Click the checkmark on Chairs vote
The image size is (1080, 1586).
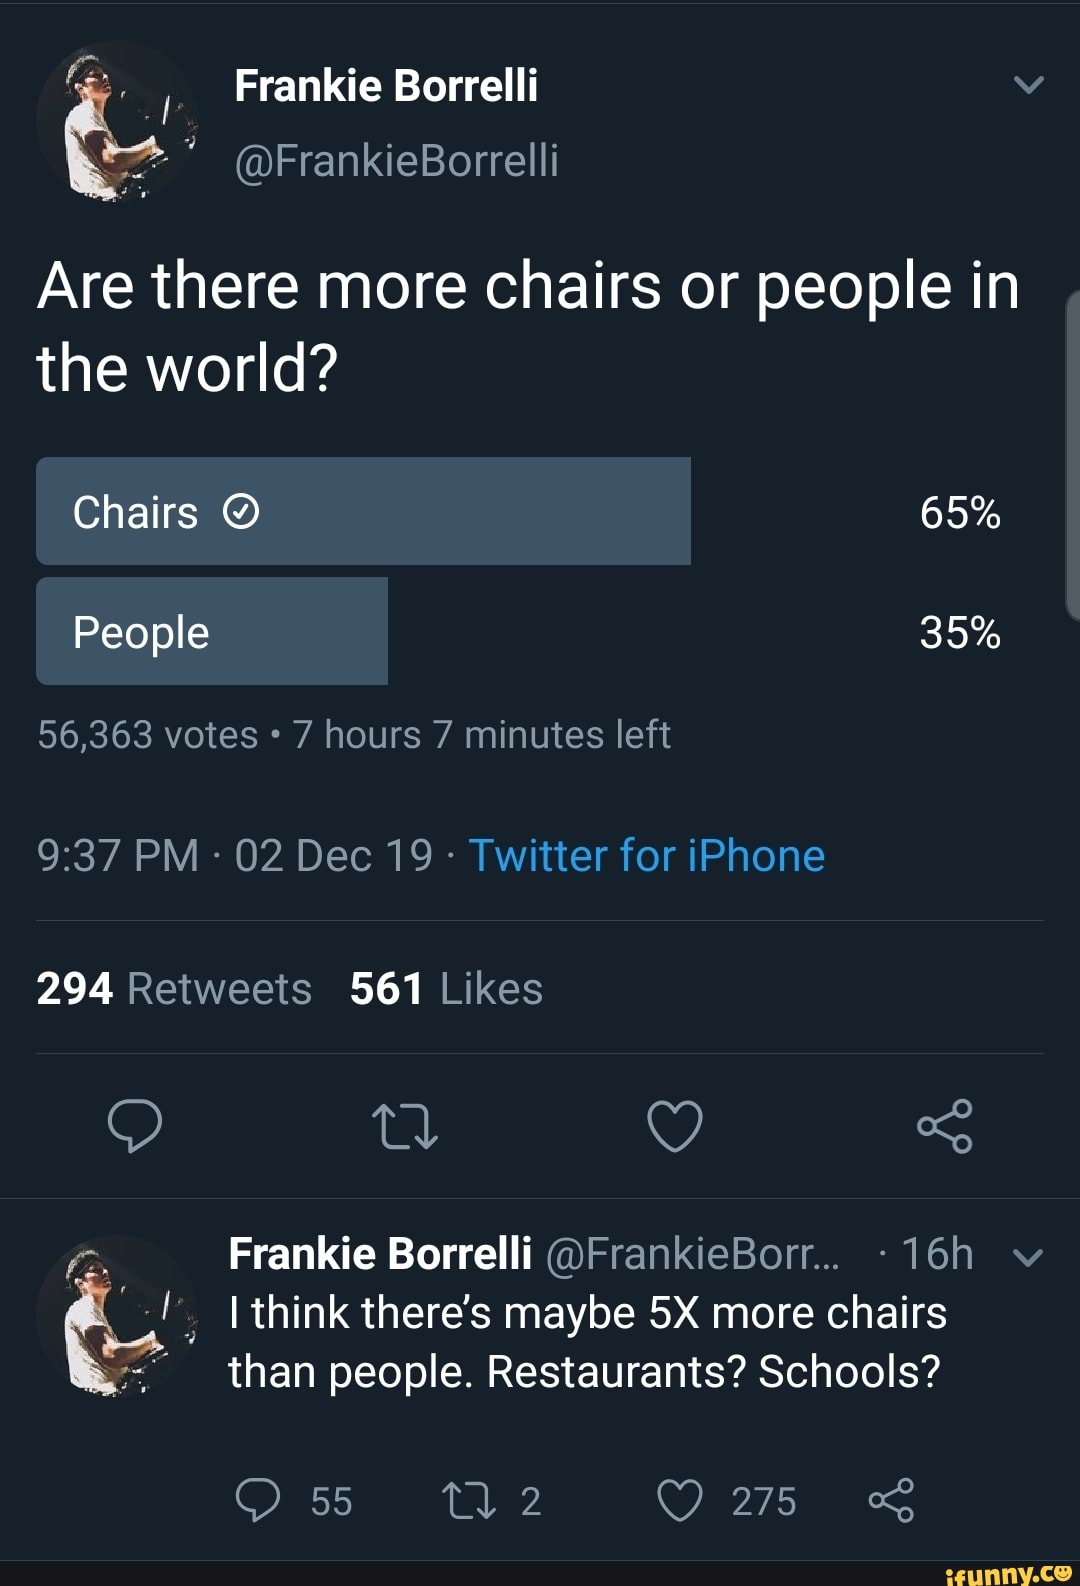click(239, 512)
